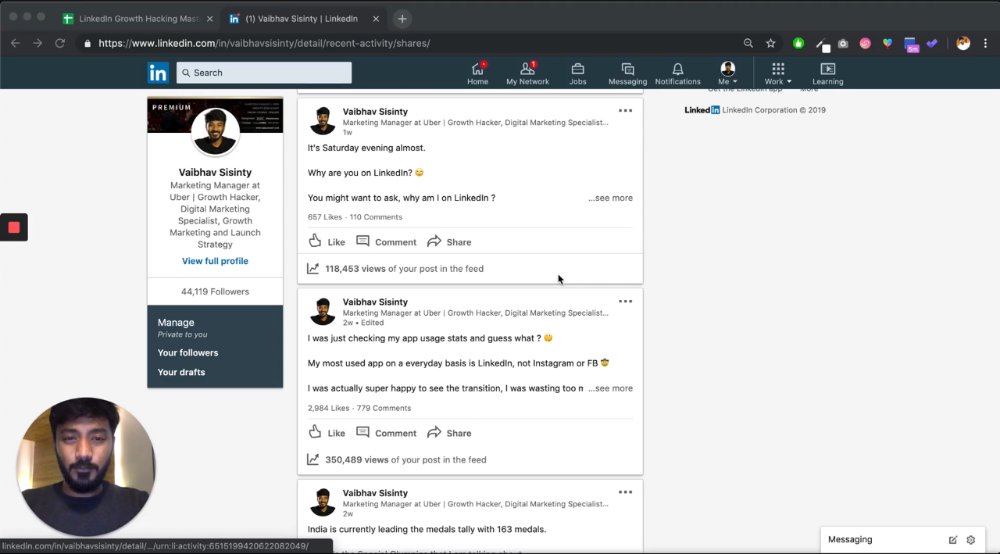This screenshot has width=1000, height=554.
Task: Open Your drafts in Manage panel
Action: [181, 372]
